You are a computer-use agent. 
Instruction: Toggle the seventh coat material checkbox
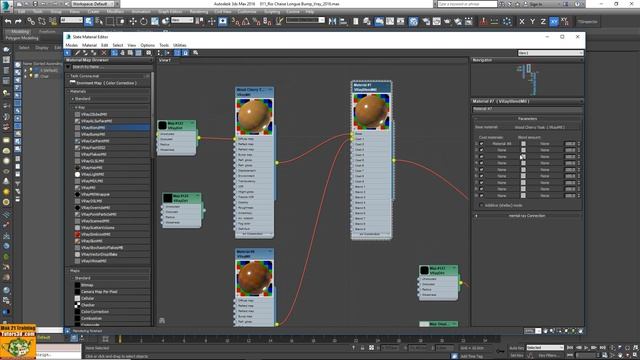point(482,183)
